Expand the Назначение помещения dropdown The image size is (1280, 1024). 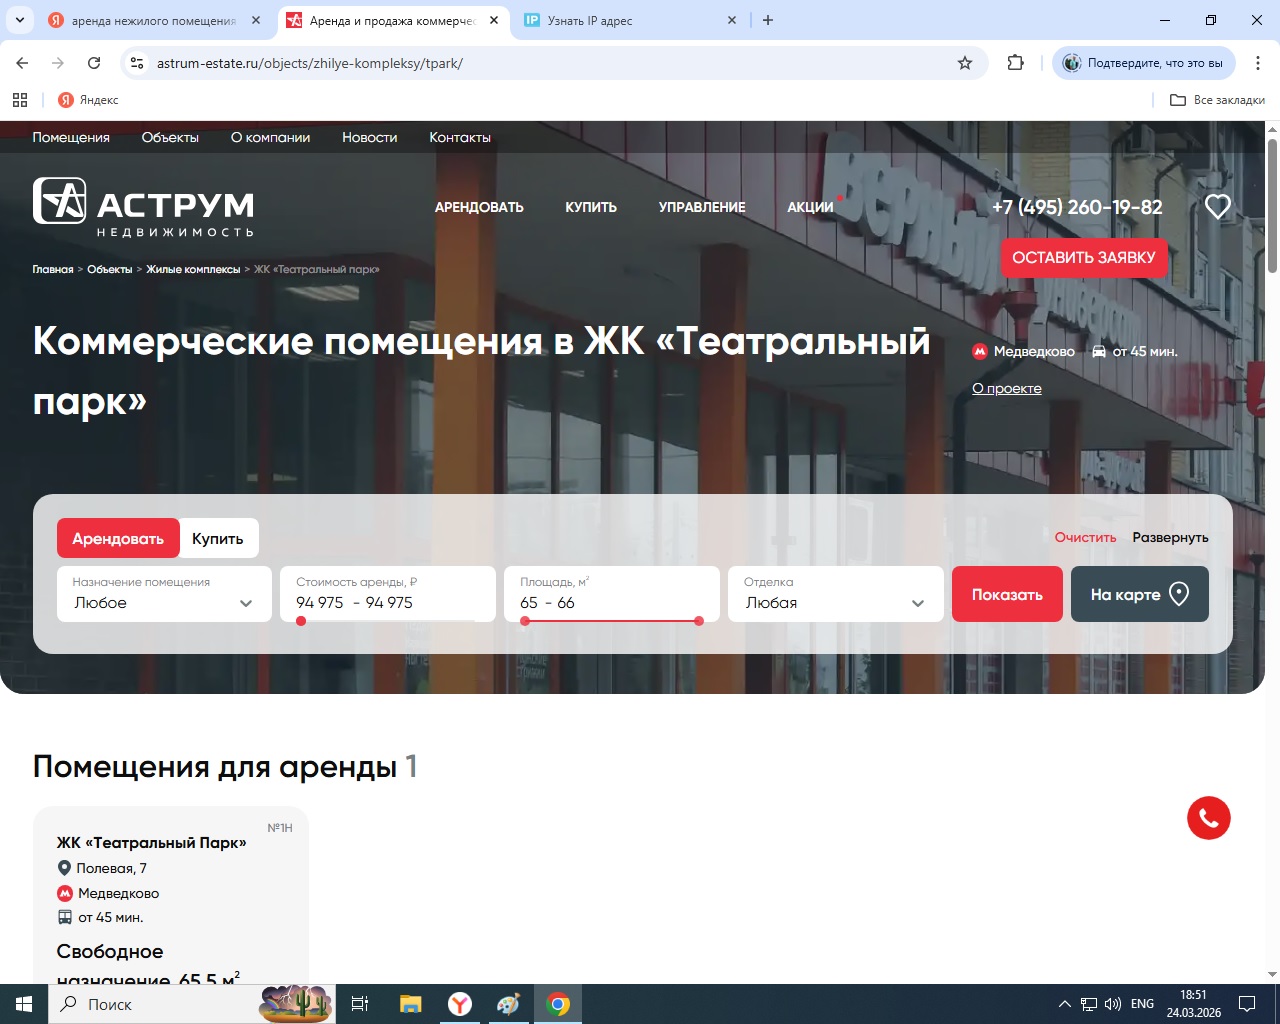(x=164, y=594)
